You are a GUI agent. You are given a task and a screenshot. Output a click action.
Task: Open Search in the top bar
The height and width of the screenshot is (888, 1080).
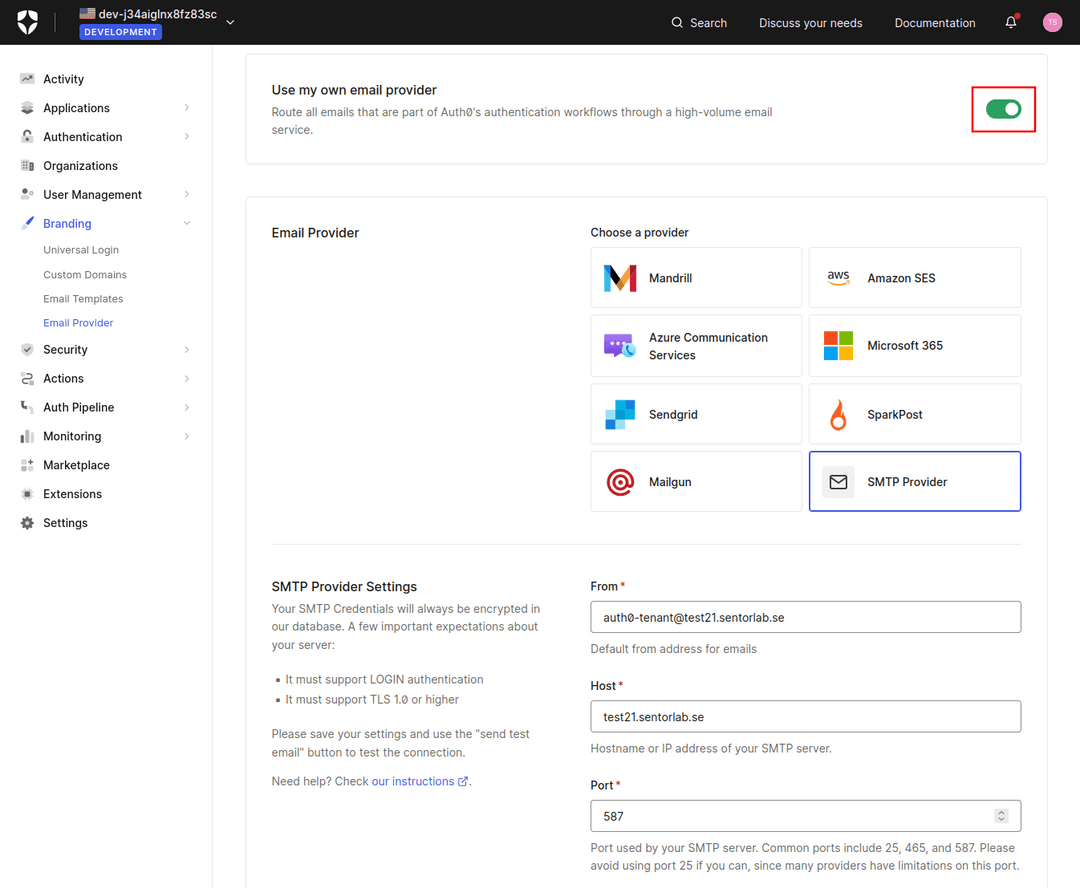pyautogui.click(x=698, y=22)
